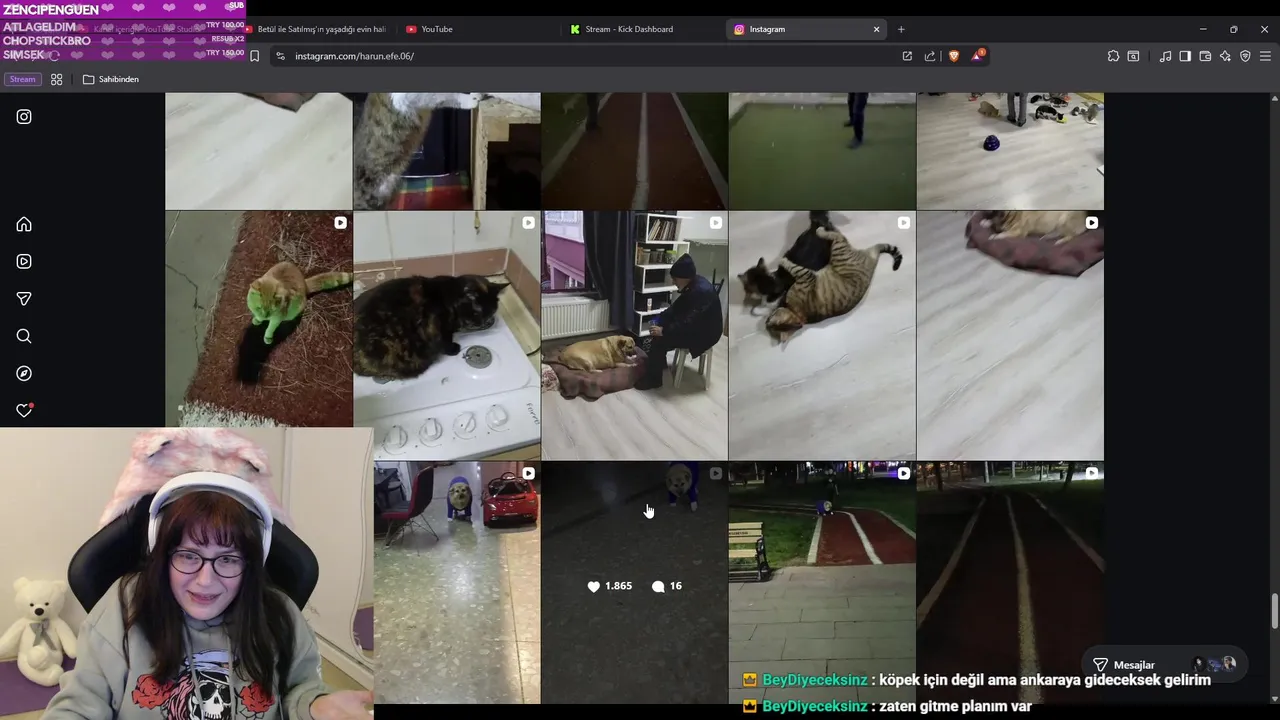
Task: Open the black cat on white stove post
Action: pos(446,335)
